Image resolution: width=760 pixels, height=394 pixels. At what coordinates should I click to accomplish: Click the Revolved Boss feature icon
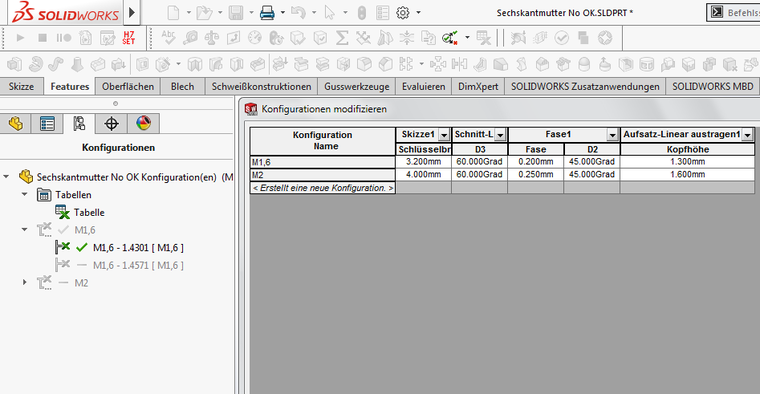pyautogui.click(x=35, y=64)
